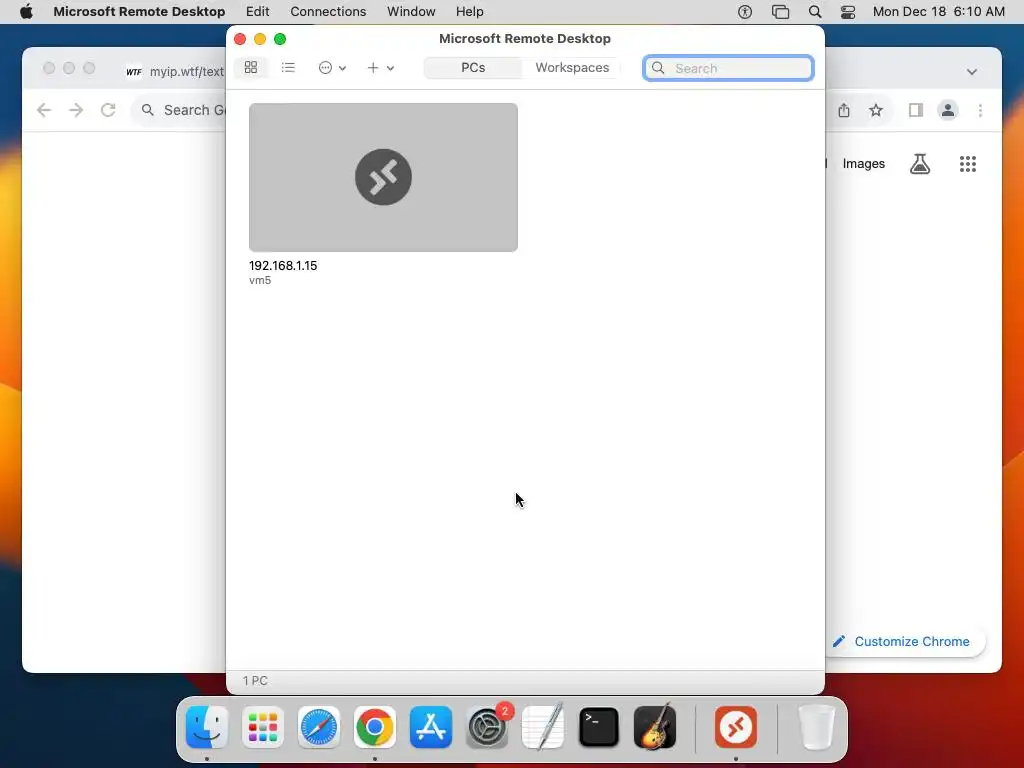1024x768 pixels.
Task: Open the Edit menu
Action: point(257,12)
